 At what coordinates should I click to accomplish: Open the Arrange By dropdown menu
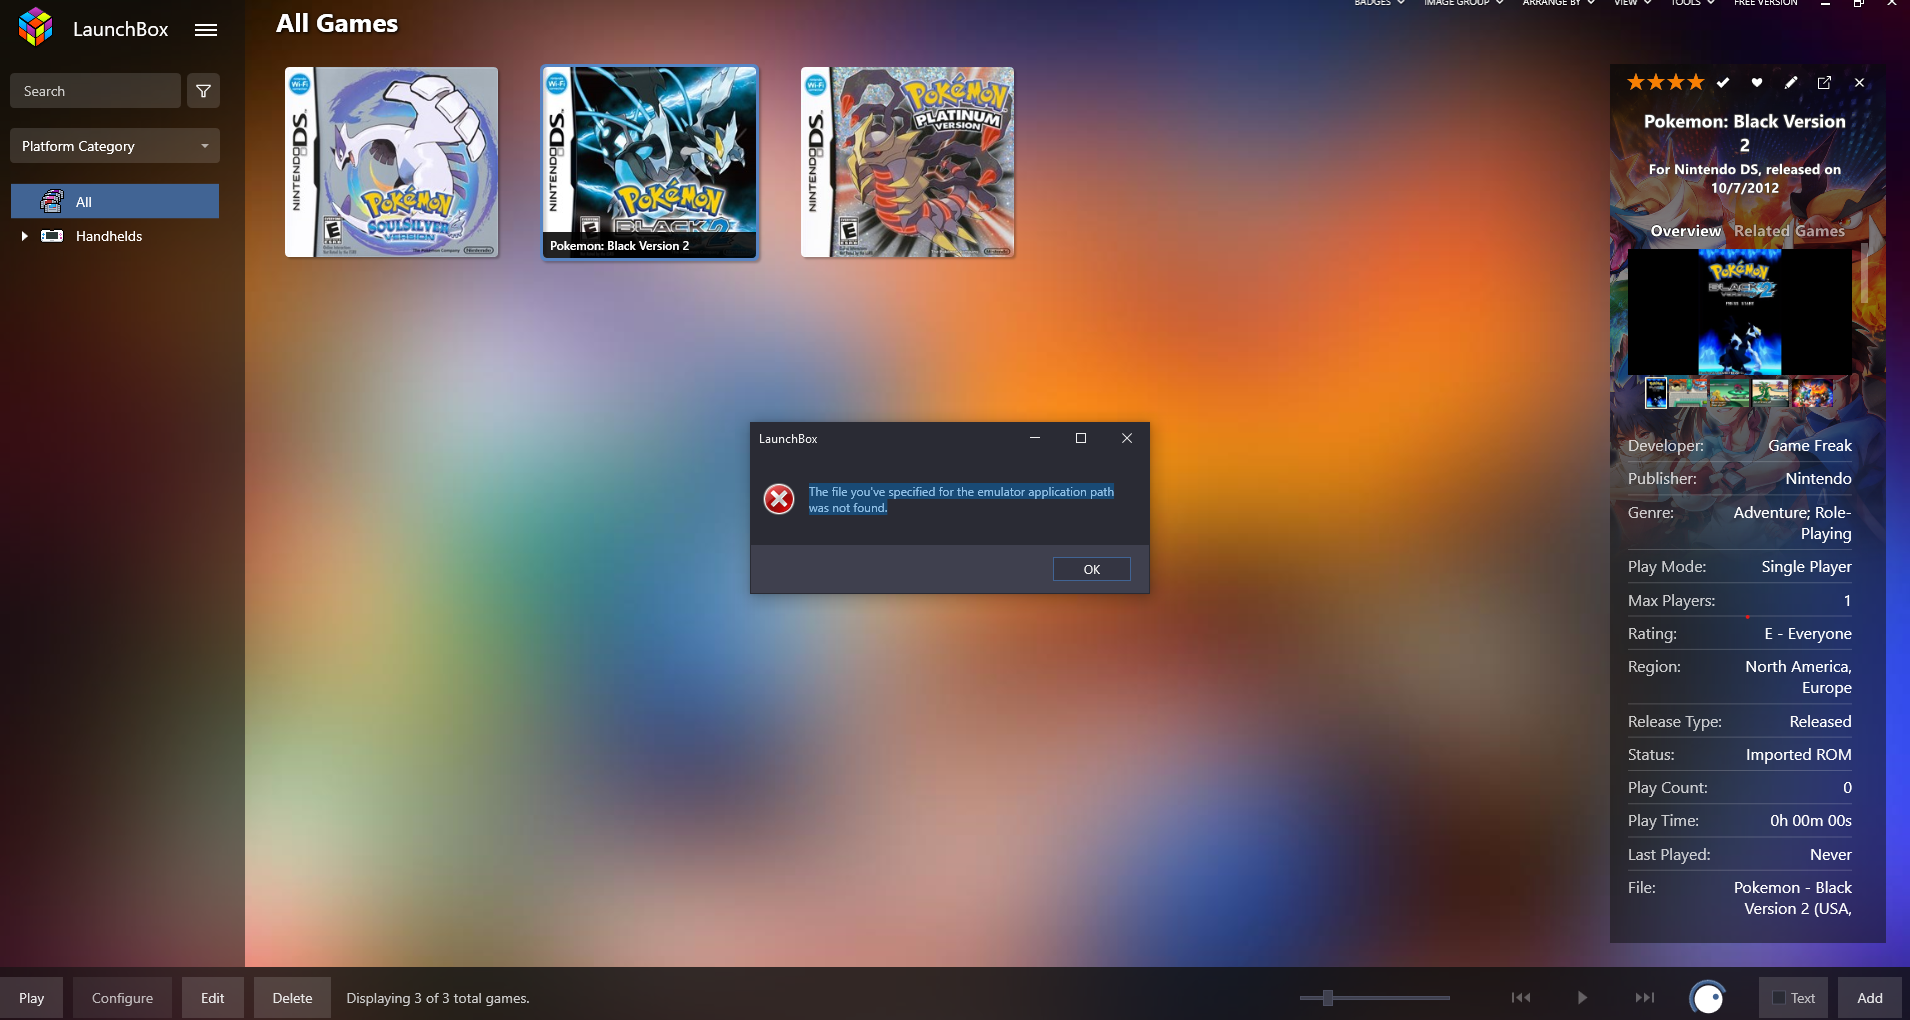coord(1558,3)
